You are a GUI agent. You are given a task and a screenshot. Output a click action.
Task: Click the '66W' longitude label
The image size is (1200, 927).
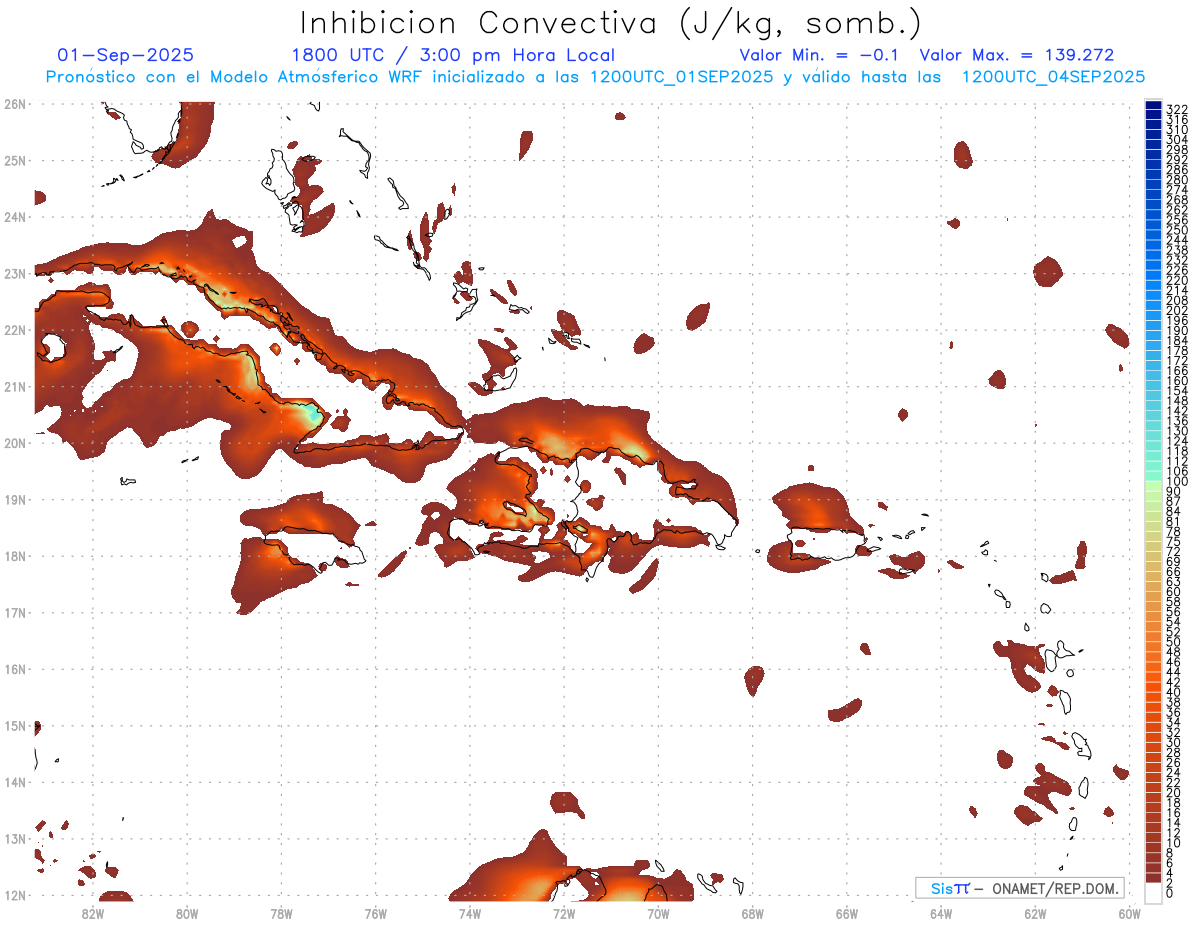click(847, 913)
